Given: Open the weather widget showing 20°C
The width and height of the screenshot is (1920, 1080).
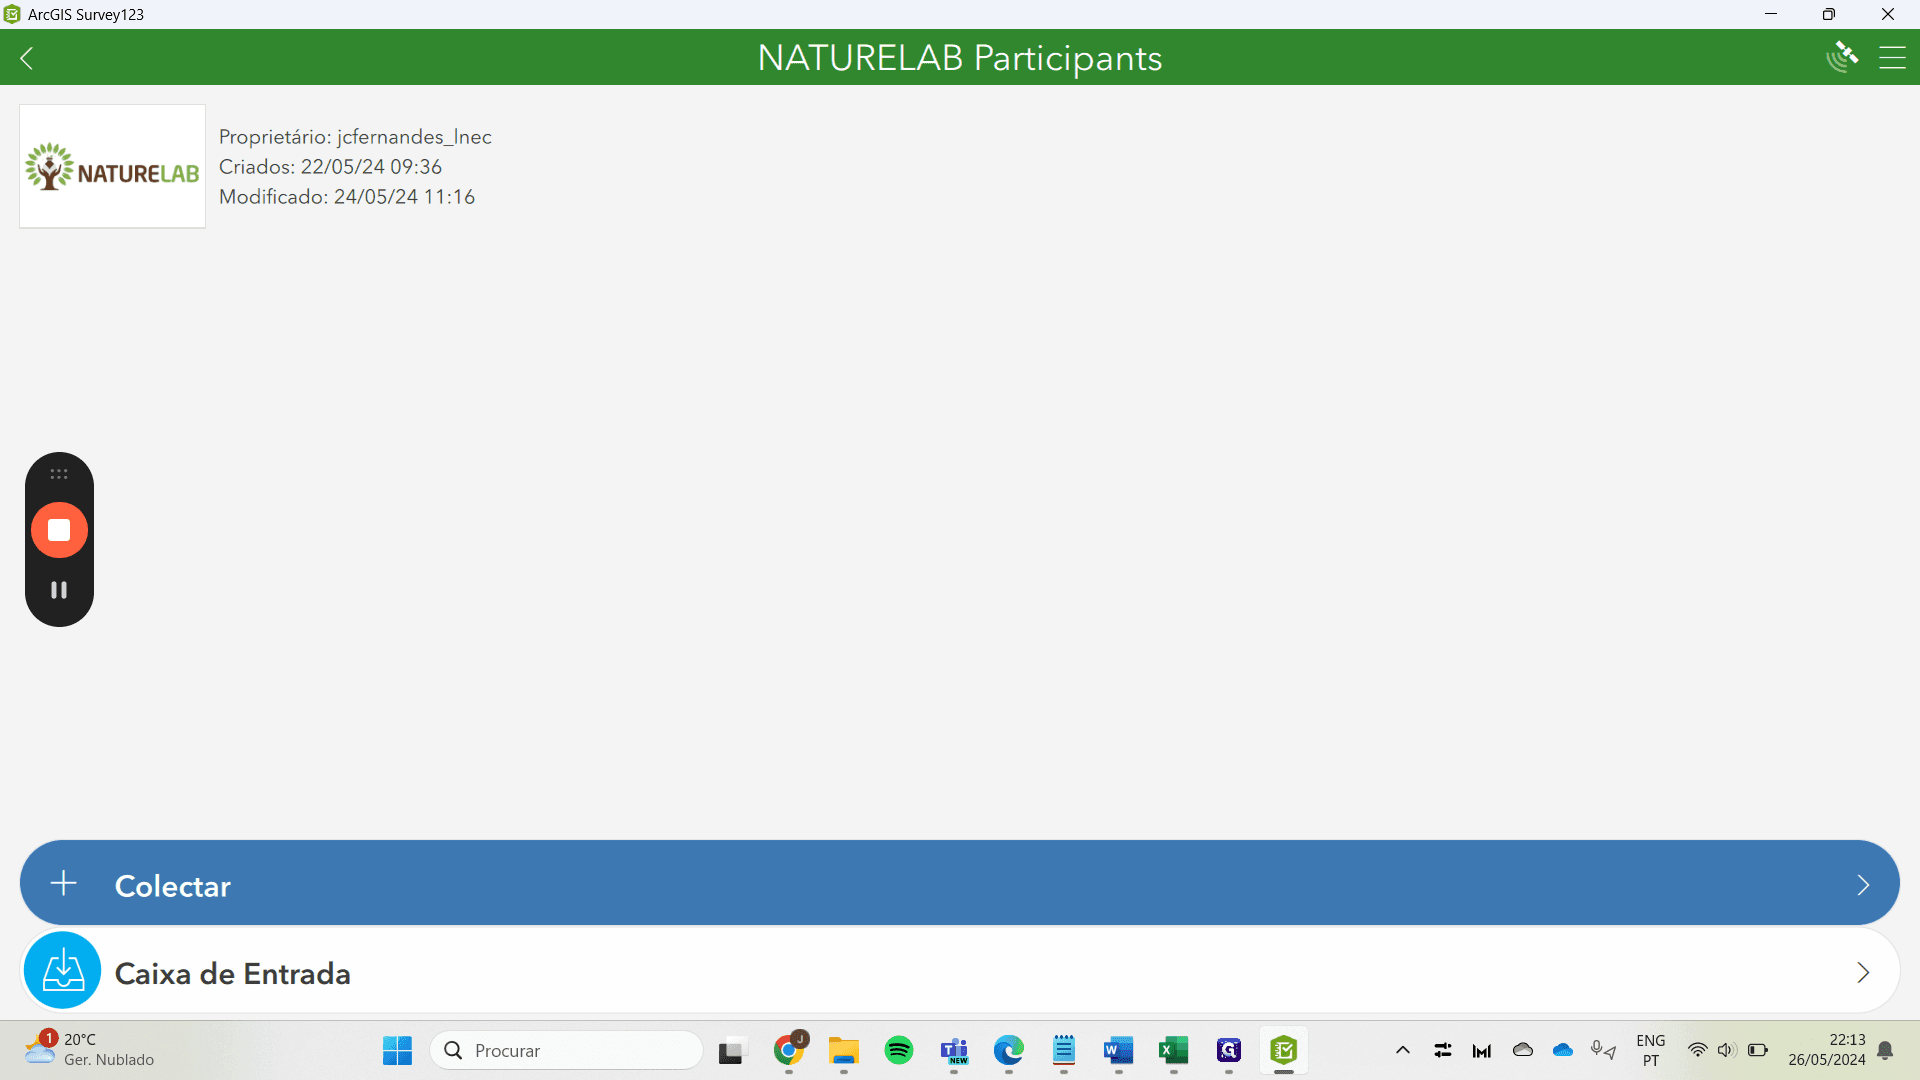Looking at the screenshot, I should (x=90, y=1050).
